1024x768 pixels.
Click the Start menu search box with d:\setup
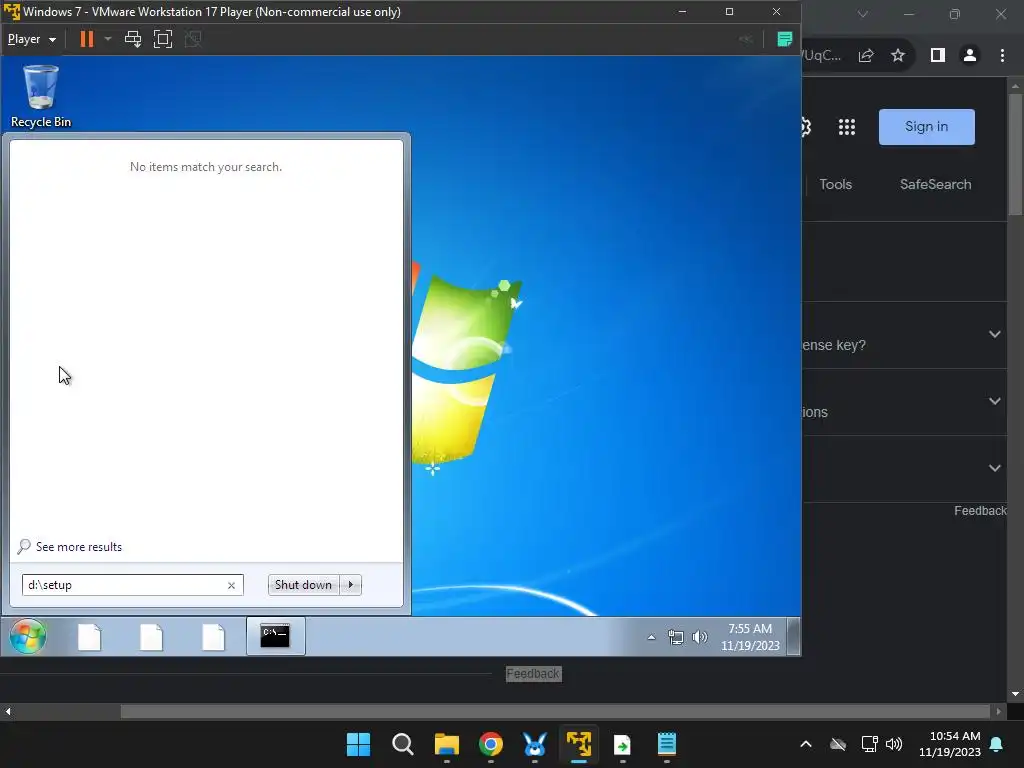click(x=133, y=585)
